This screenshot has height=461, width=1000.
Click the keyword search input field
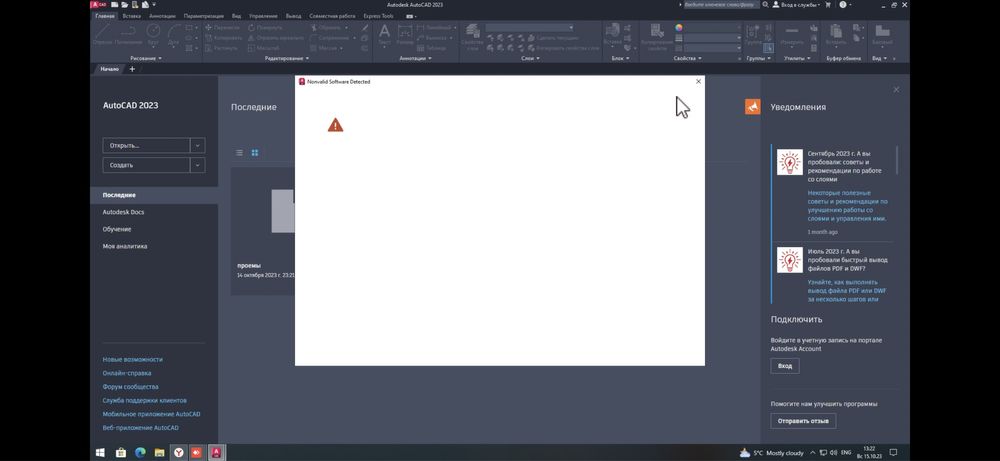(722, 4)
